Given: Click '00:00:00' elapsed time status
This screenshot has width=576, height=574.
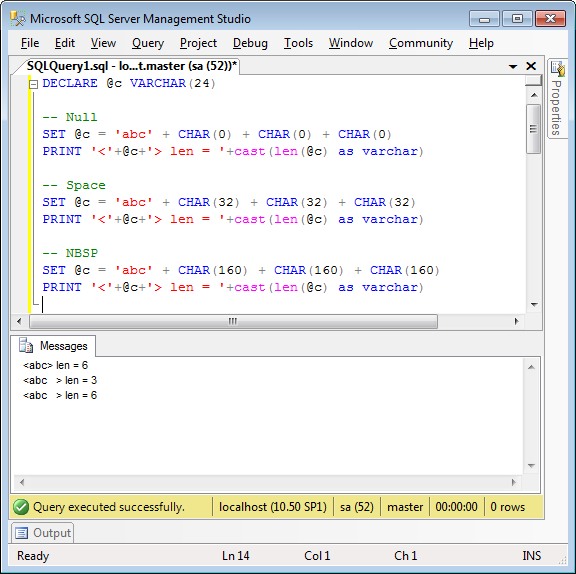Looking at the screenshot, I should click(x=456, y=507).
